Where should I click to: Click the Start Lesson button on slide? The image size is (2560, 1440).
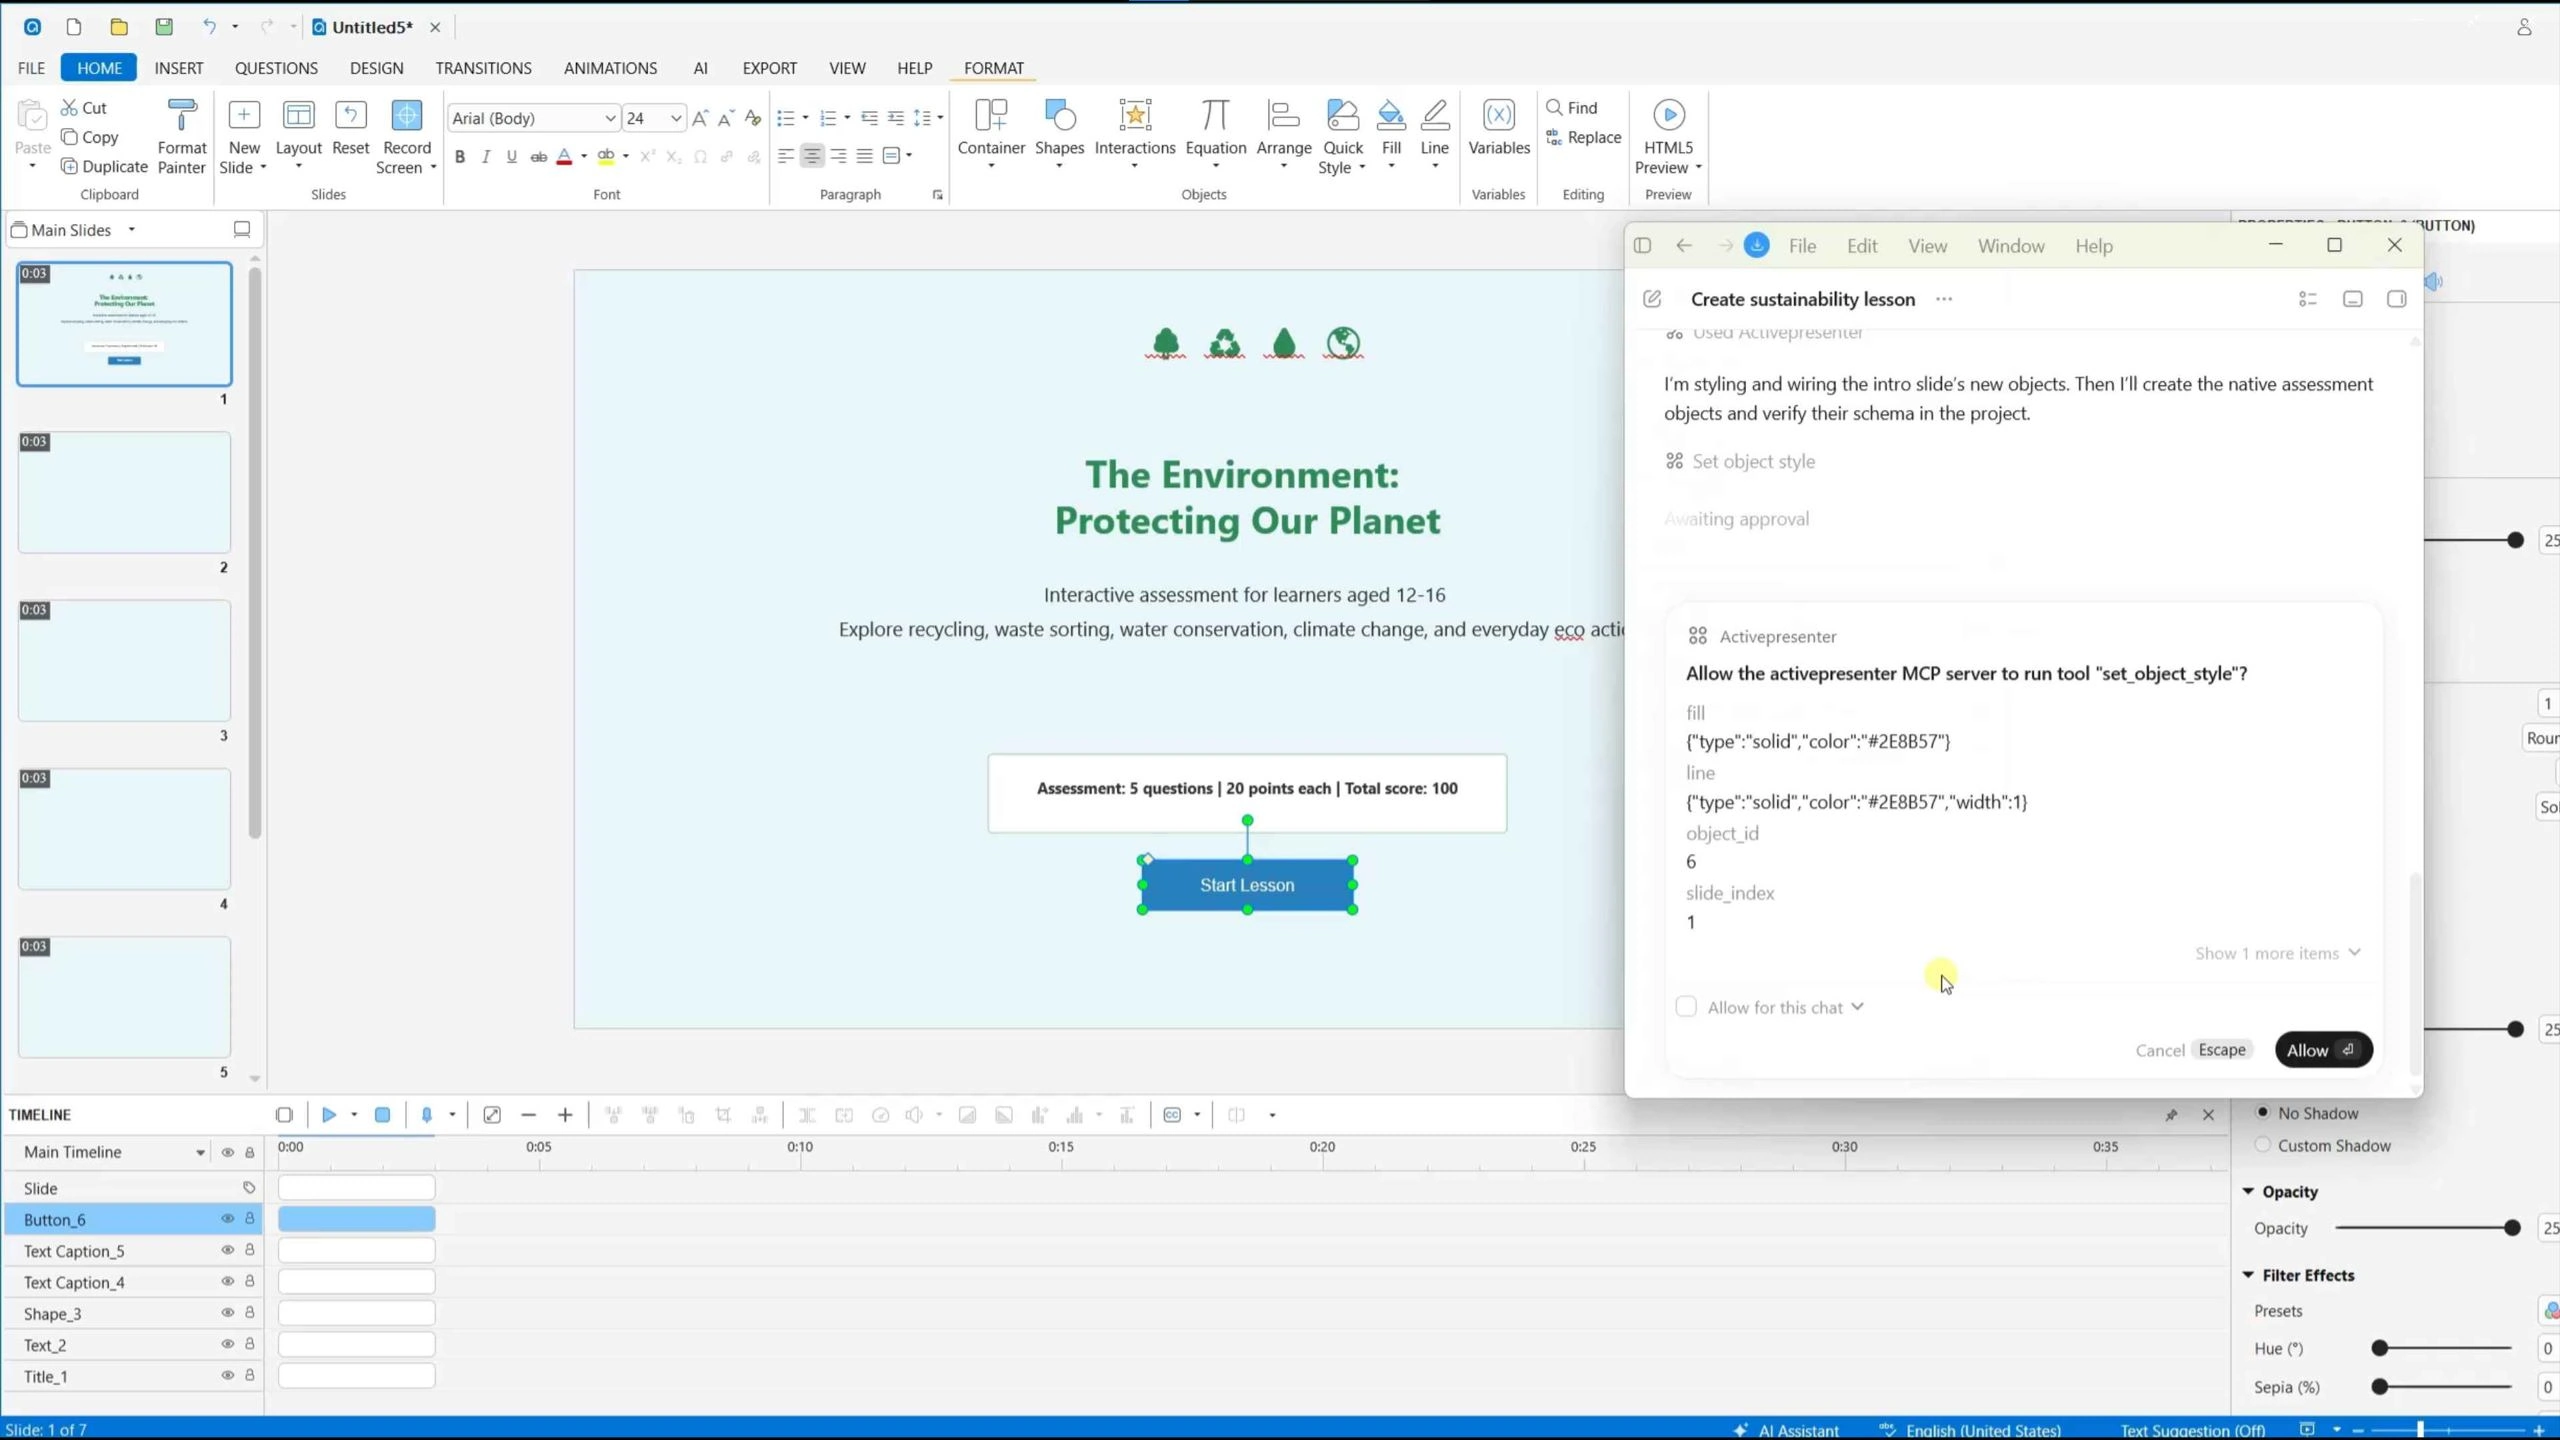1247,885
